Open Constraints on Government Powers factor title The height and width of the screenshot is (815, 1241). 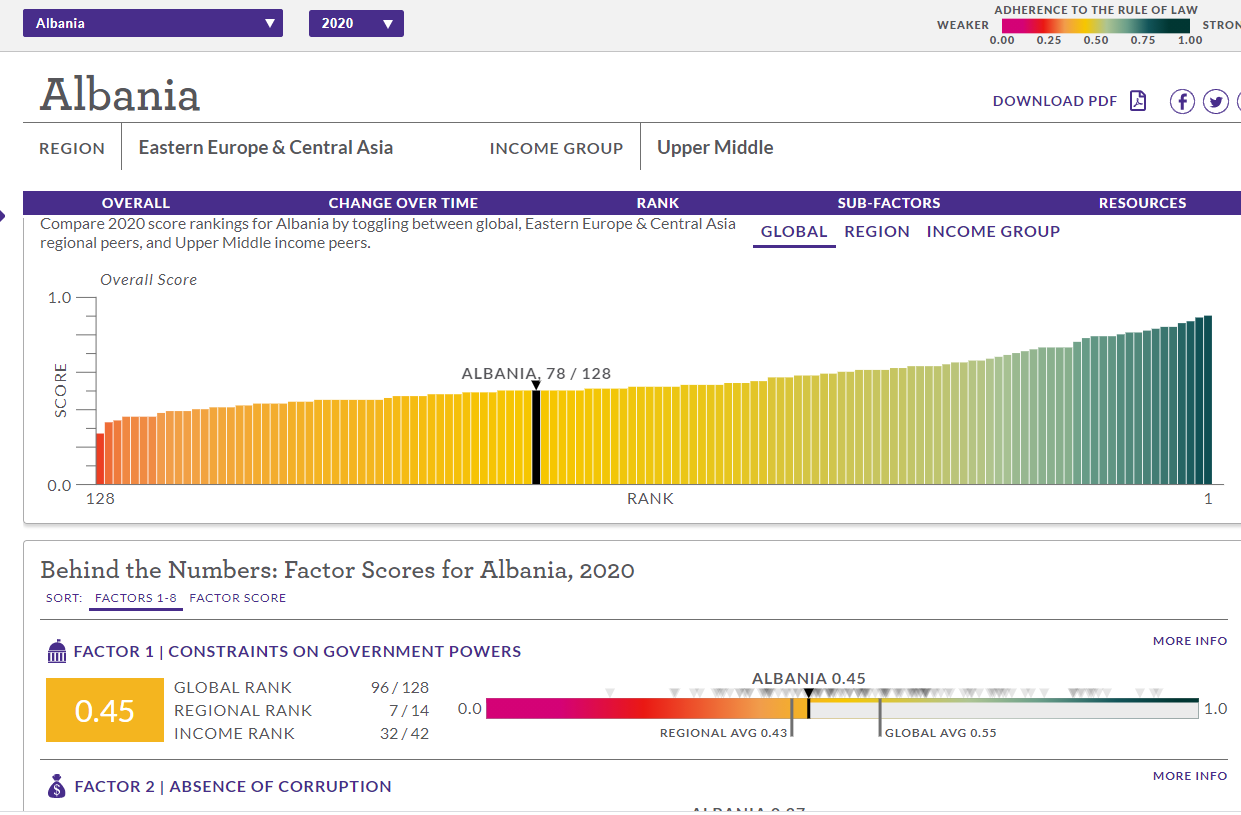tap(344, 652)
